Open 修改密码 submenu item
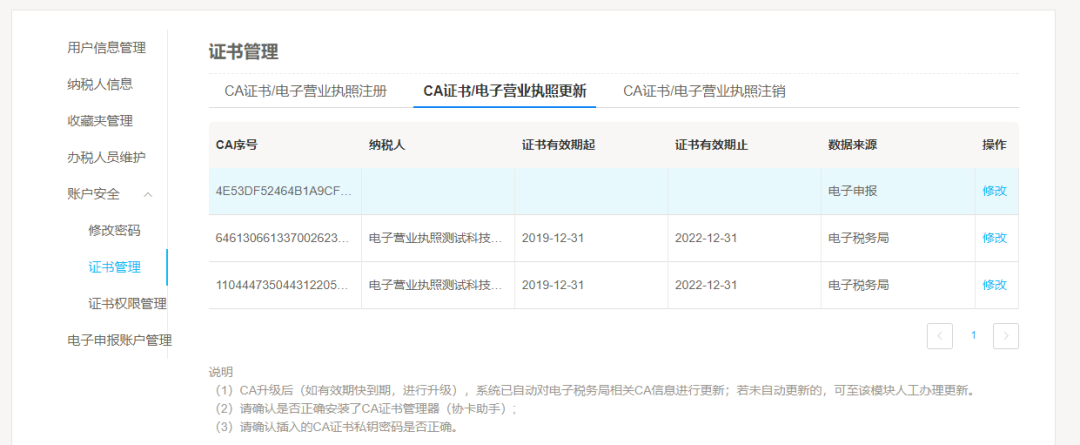 click(x=114, y=231)
